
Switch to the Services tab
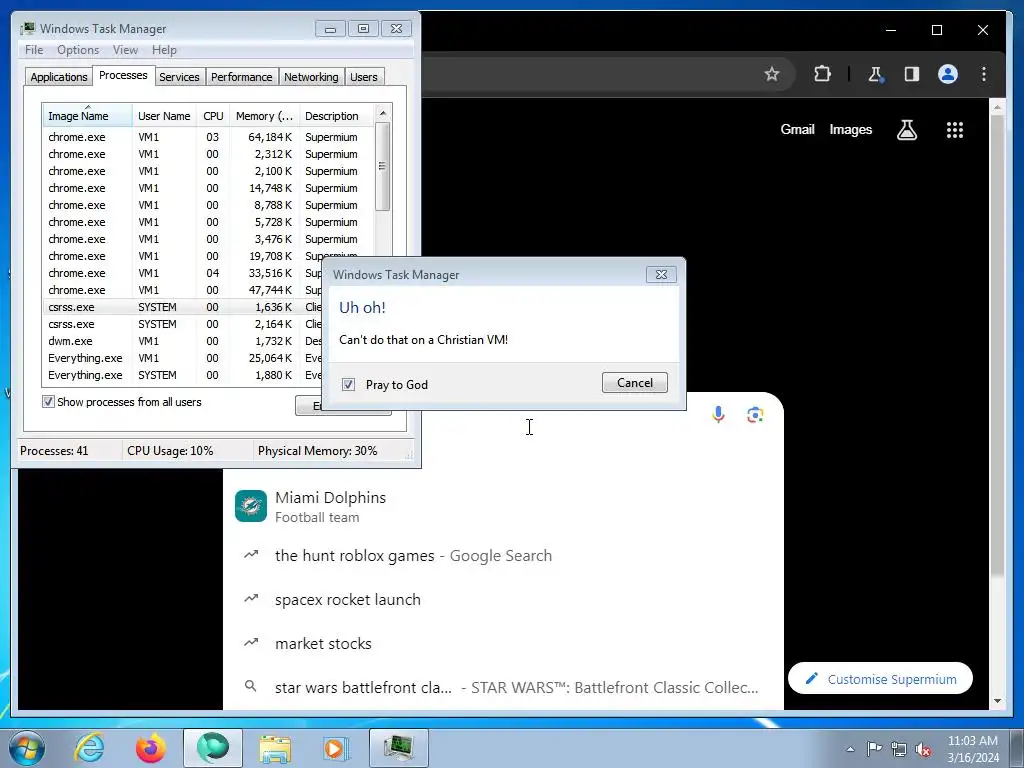point(179,77)
